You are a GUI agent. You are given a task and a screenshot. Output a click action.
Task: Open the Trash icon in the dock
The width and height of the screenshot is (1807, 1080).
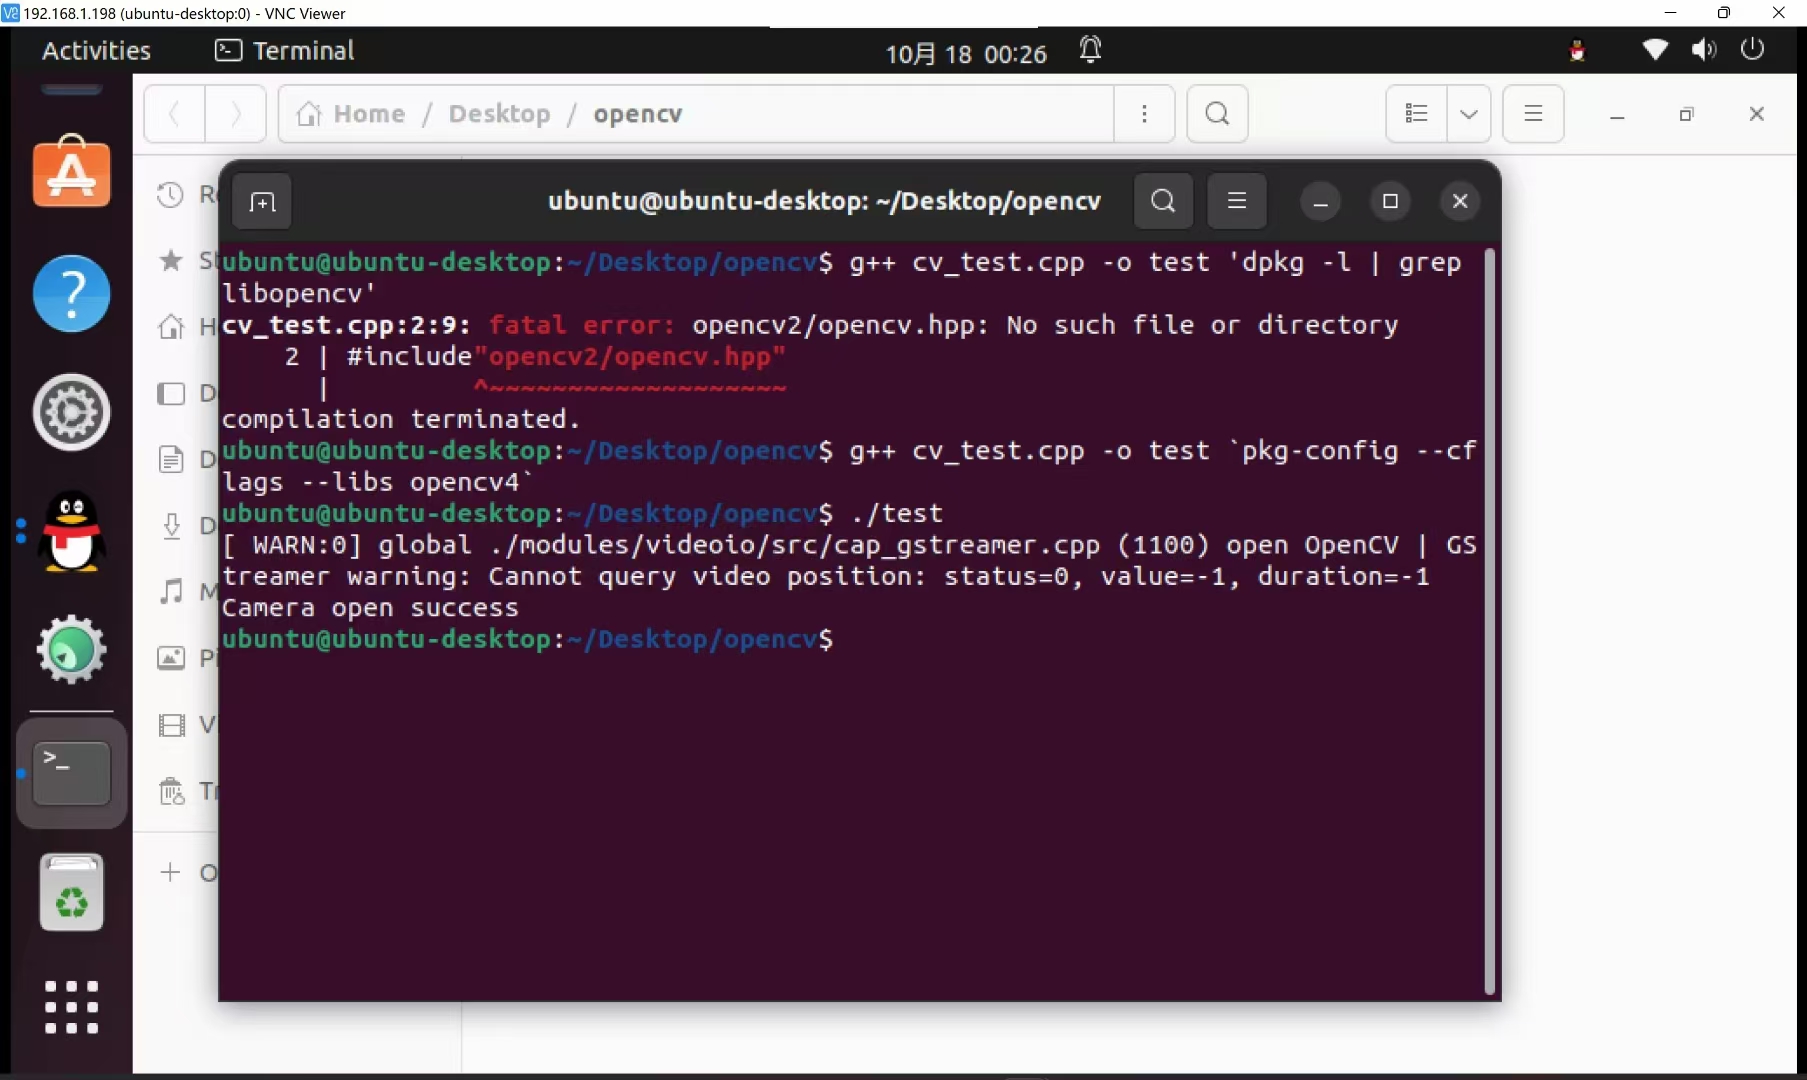point(71,892)
